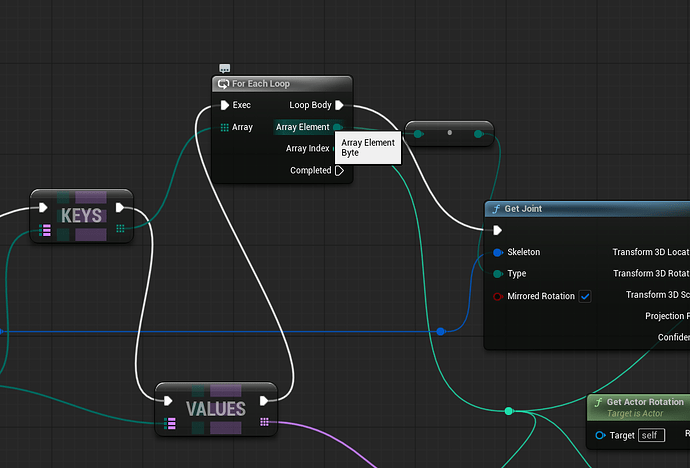Click the Completed exec output pin

click(x=339, y=170)
